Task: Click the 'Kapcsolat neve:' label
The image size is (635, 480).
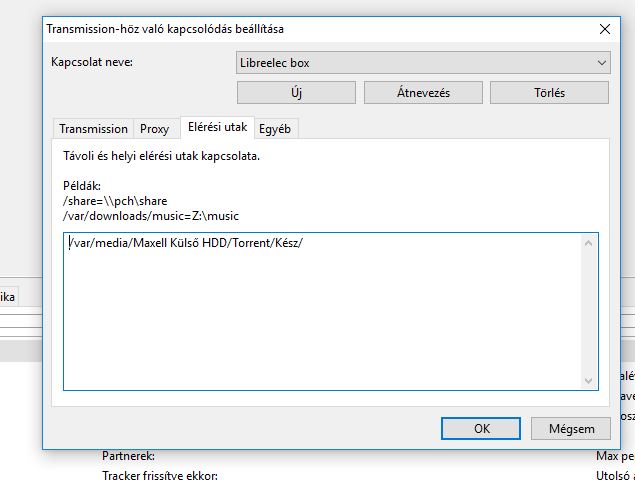Action: [92, 62]
